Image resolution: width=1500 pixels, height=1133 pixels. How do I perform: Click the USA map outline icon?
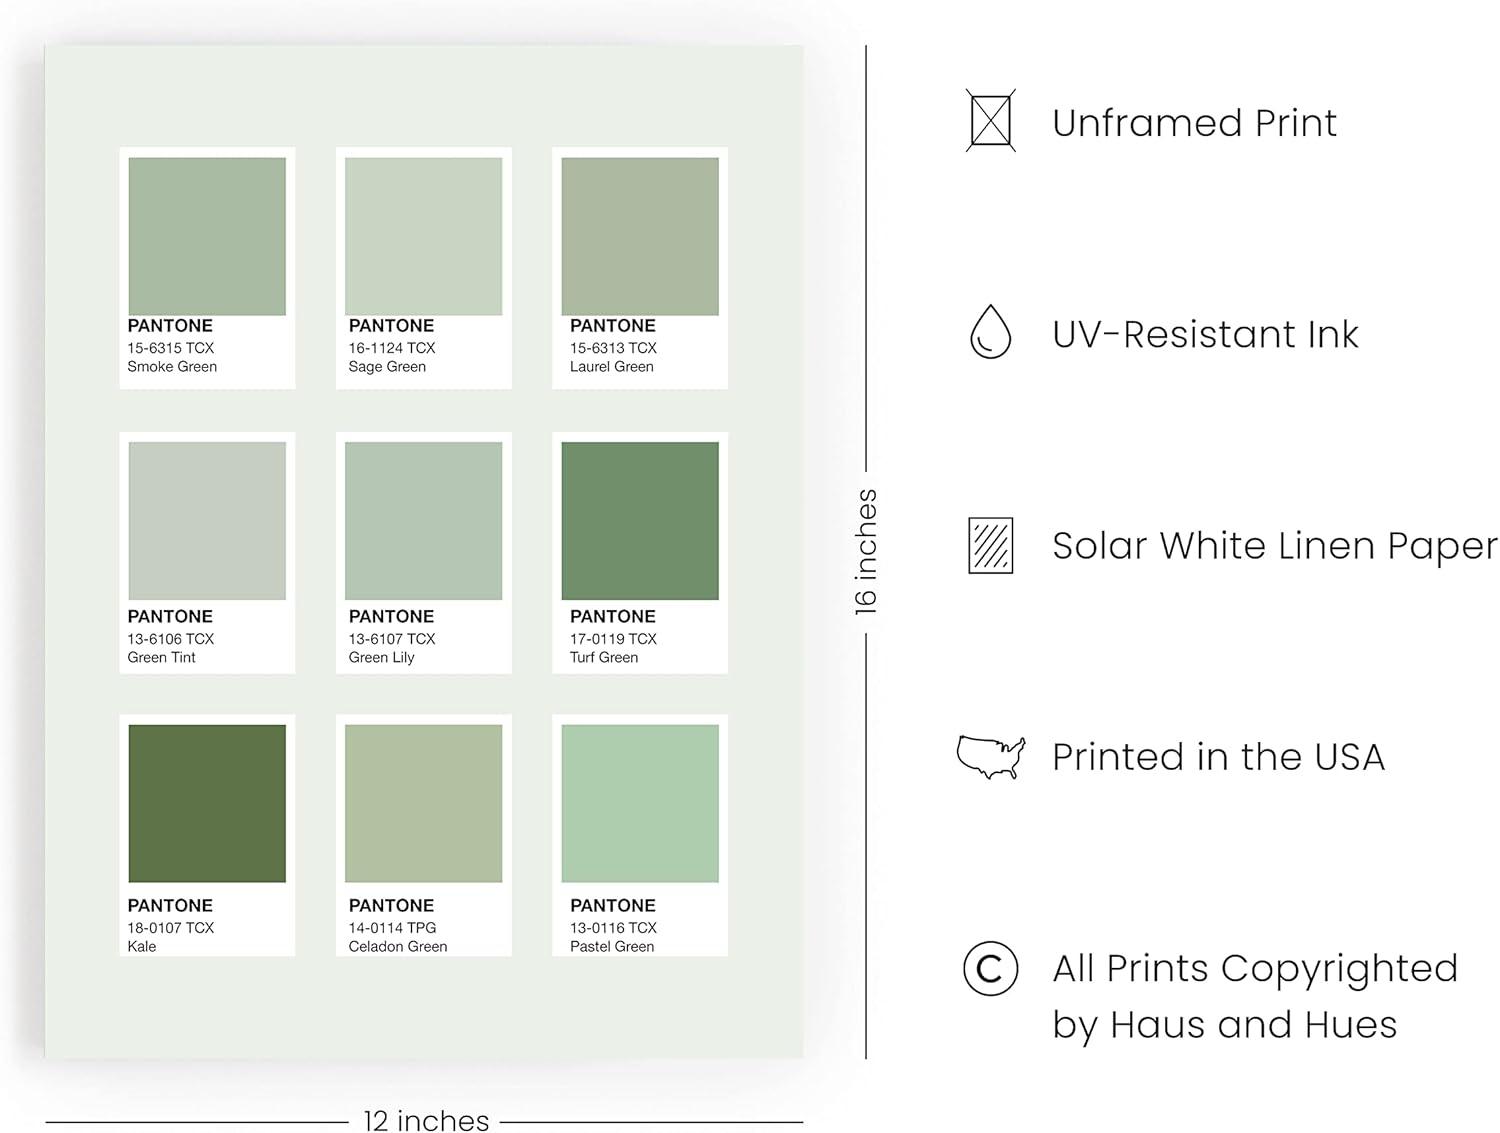pos(990,756)
